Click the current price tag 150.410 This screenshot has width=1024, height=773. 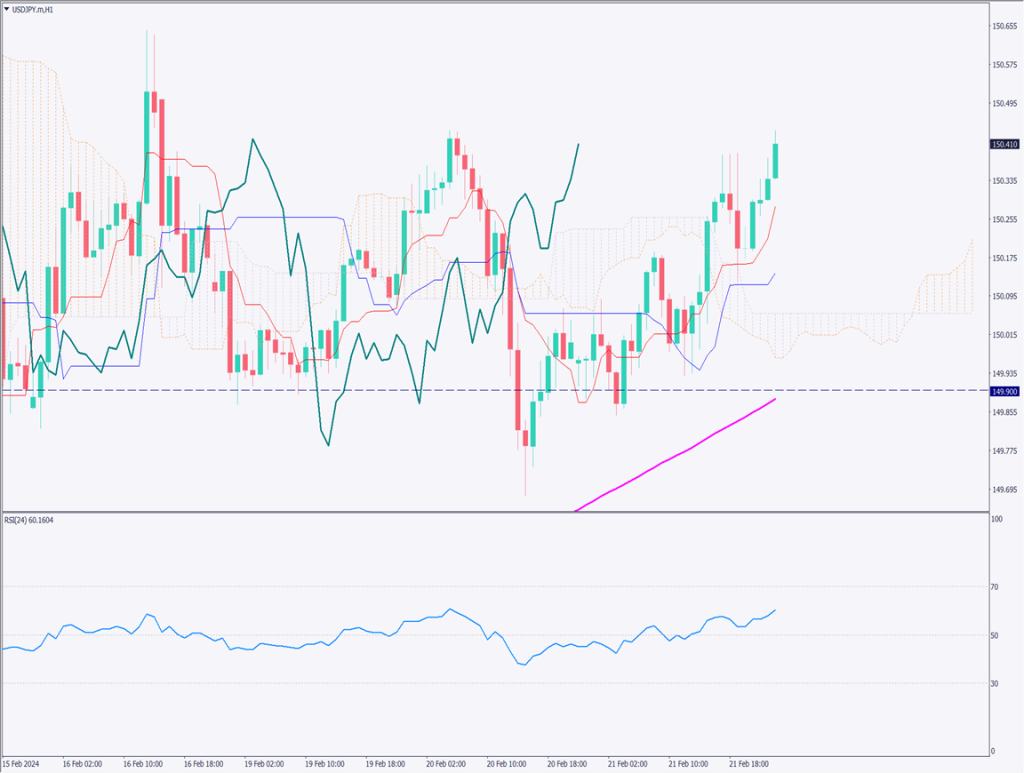click(x=1003, y=144)
